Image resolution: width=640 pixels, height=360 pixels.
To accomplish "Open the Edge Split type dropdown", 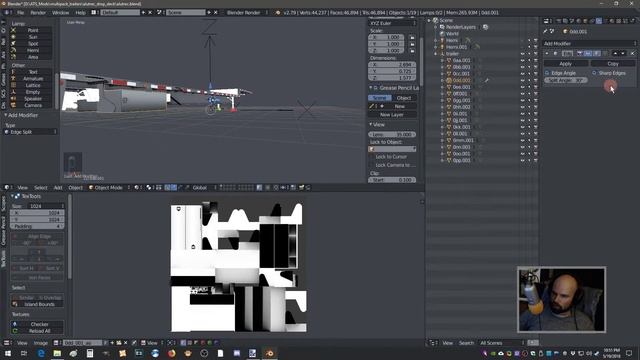I will [x=30, y=132].
